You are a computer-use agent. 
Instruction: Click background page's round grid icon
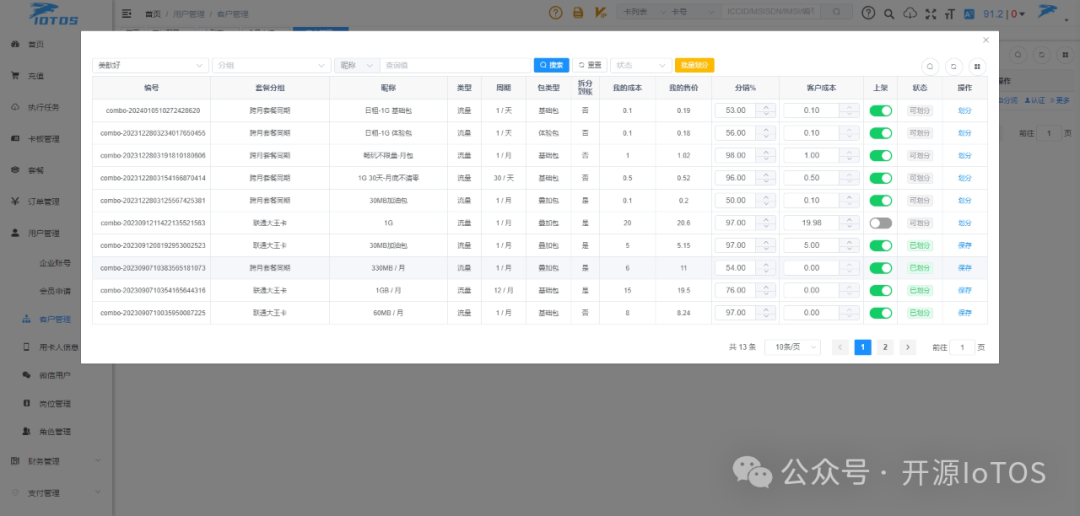pyautogui.click(x=1063, y=55)
